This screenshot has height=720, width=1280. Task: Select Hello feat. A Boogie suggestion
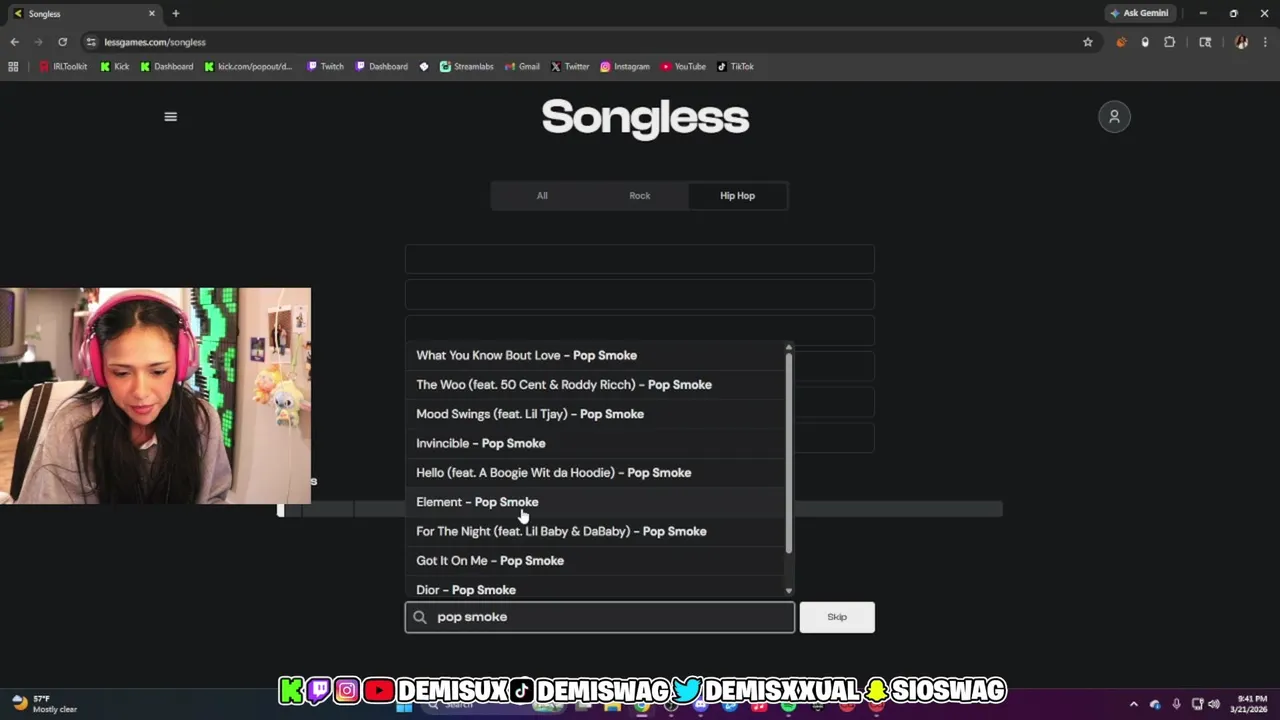click(595, 472)
